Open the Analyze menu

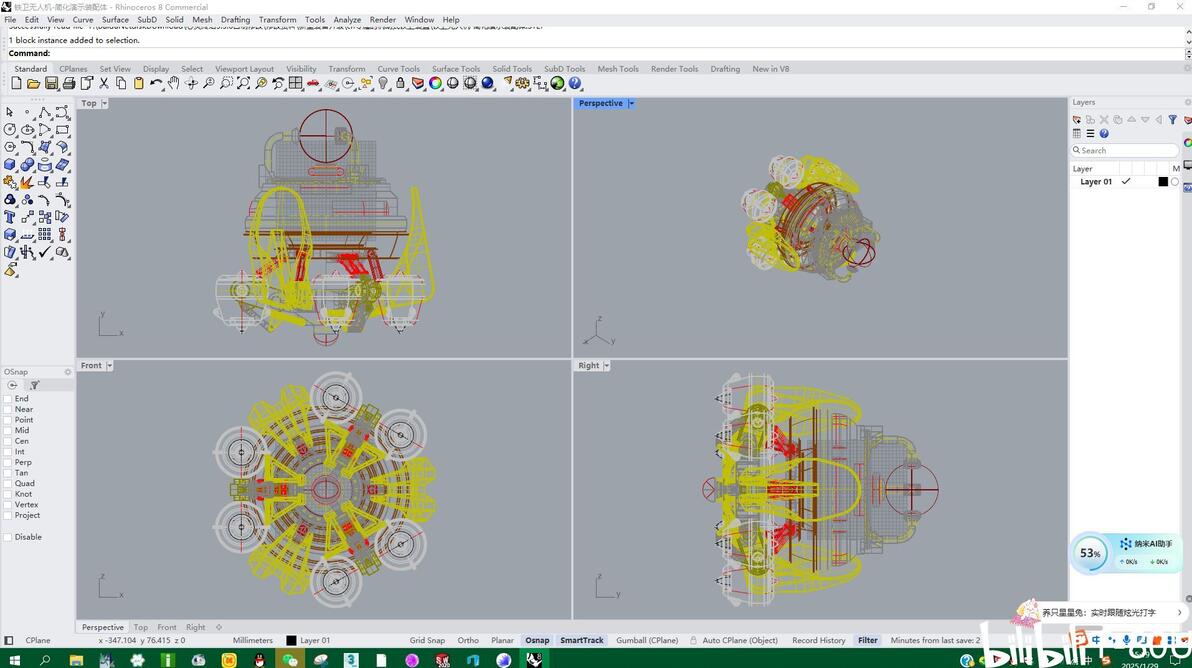(347, 20)
